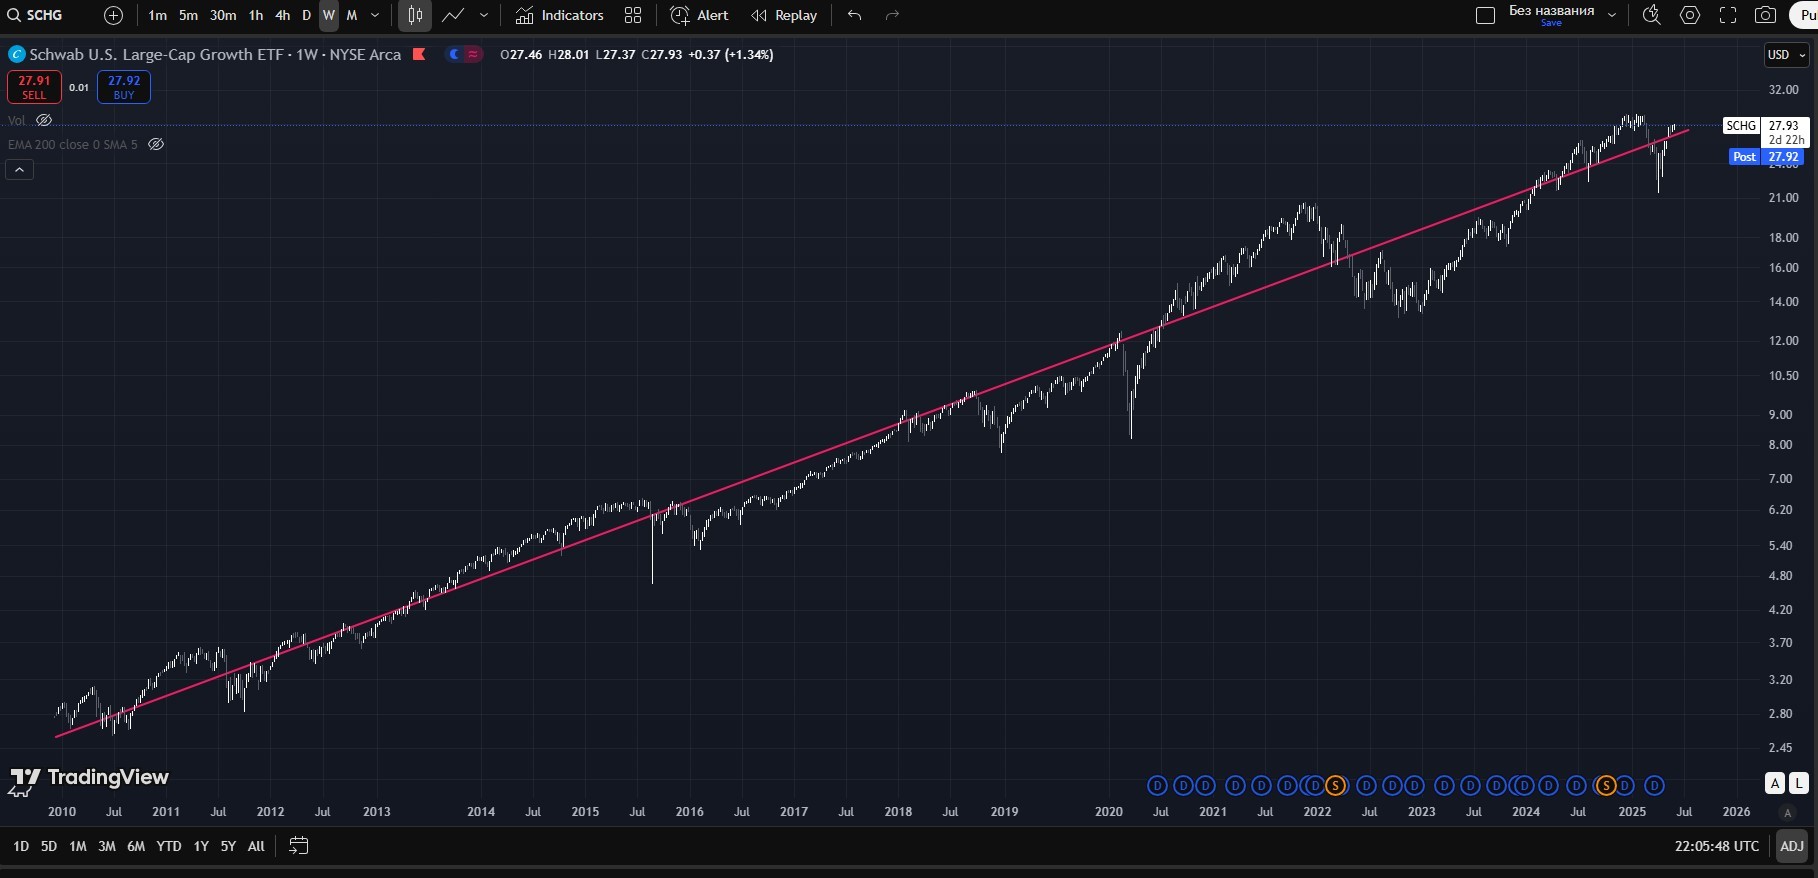Switch to the 1h timeframe
This screenshot has height=878, width=1818.
256,15
